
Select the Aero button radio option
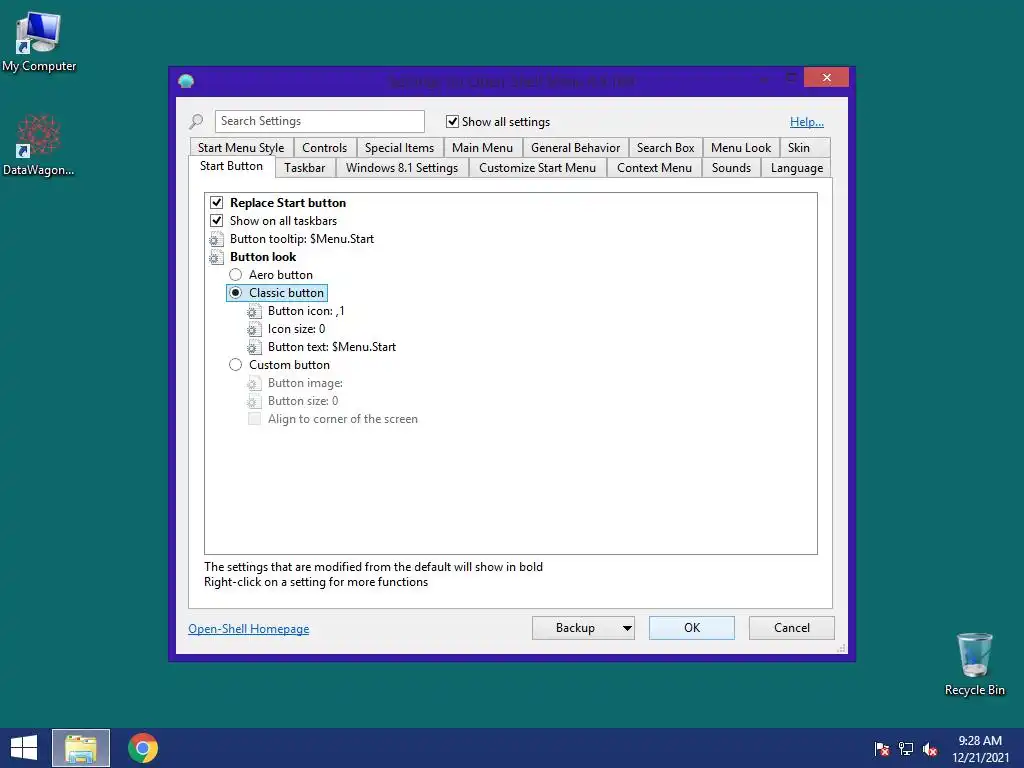pos(235,275)
